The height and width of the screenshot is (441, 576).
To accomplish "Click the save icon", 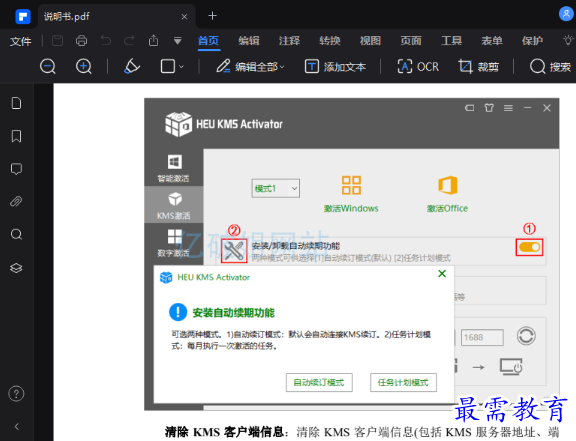I will click(x=57, y=41).
